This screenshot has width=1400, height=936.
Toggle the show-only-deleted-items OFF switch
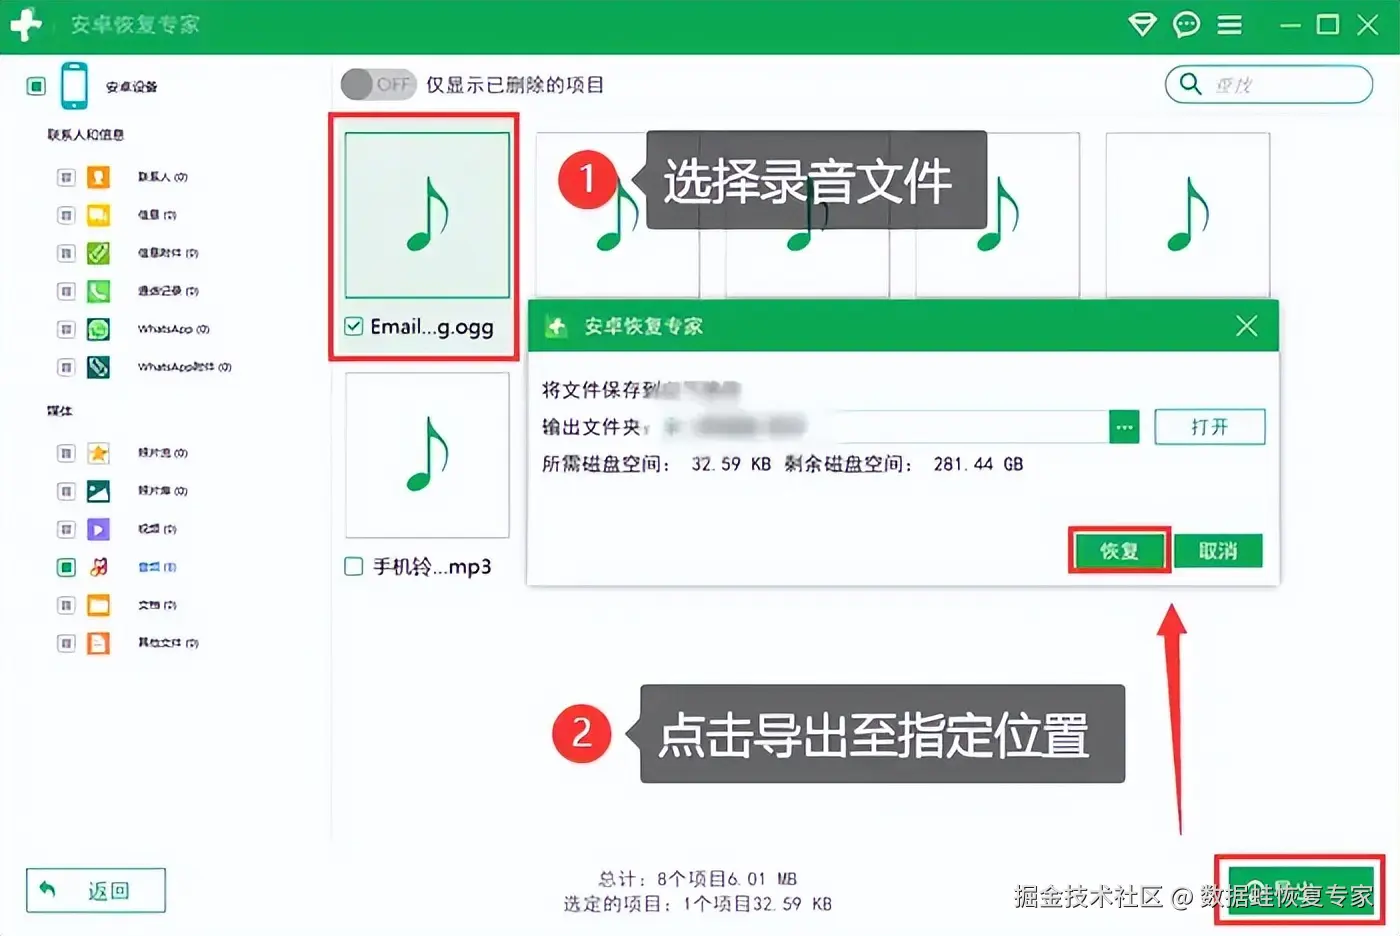coord(378,85)
